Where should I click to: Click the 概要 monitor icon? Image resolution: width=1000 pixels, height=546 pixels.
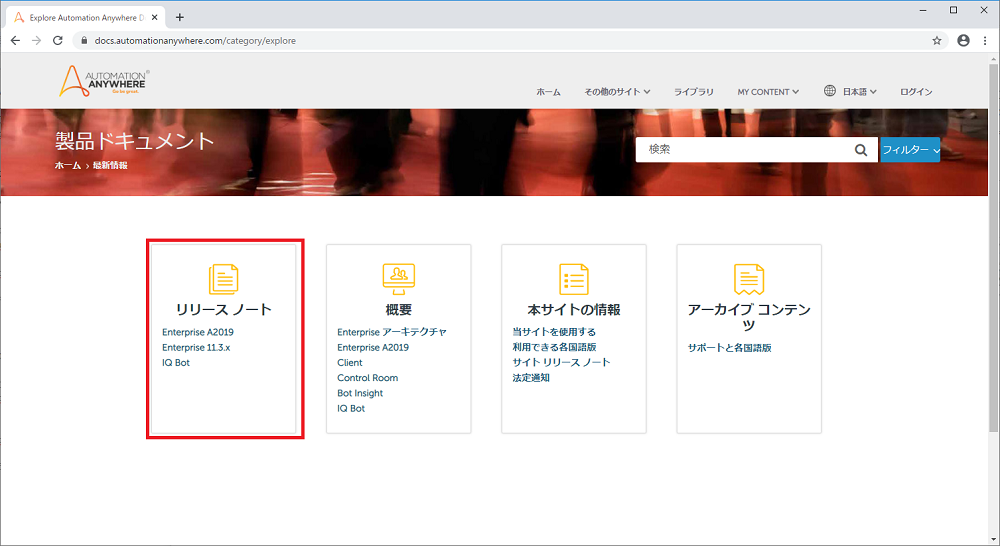click(399, 279)
